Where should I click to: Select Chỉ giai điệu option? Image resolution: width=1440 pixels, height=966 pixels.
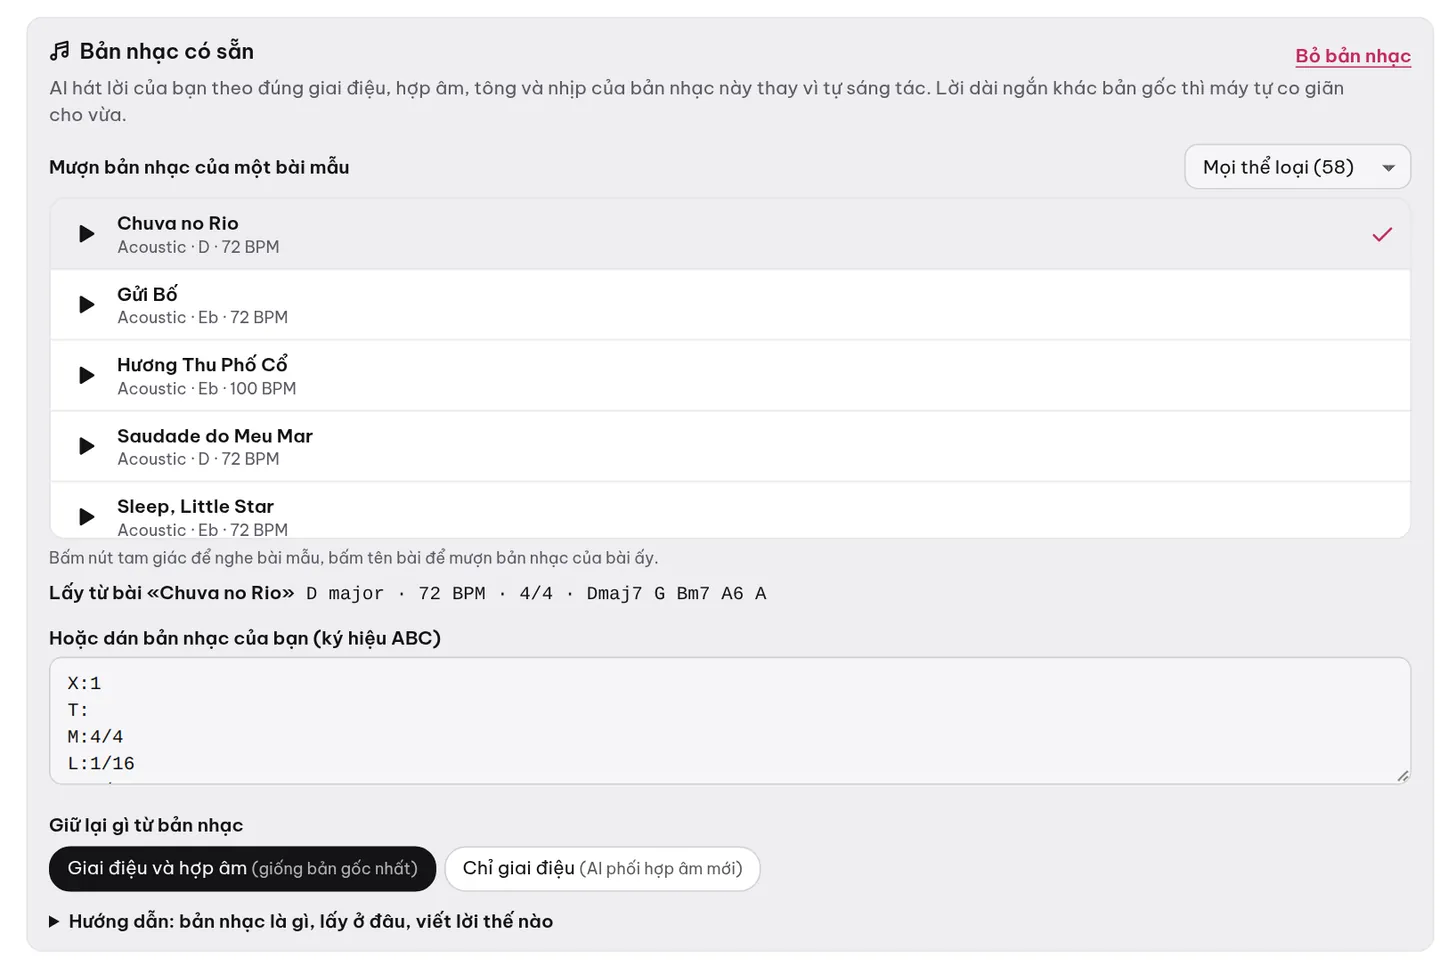tap(602, 868)
